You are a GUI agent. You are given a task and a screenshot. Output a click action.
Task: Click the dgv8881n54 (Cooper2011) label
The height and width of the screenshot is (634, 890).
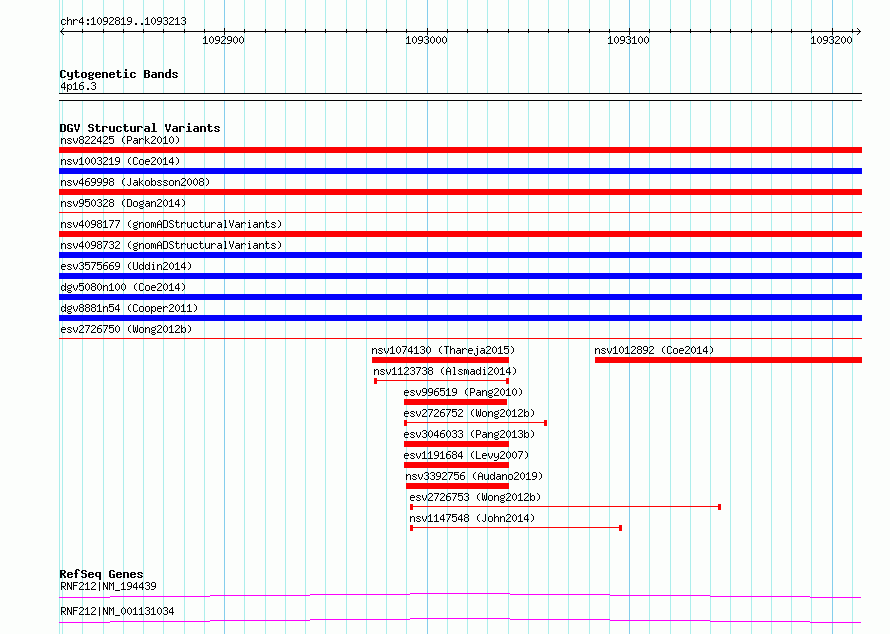click(x=129, y=308)
